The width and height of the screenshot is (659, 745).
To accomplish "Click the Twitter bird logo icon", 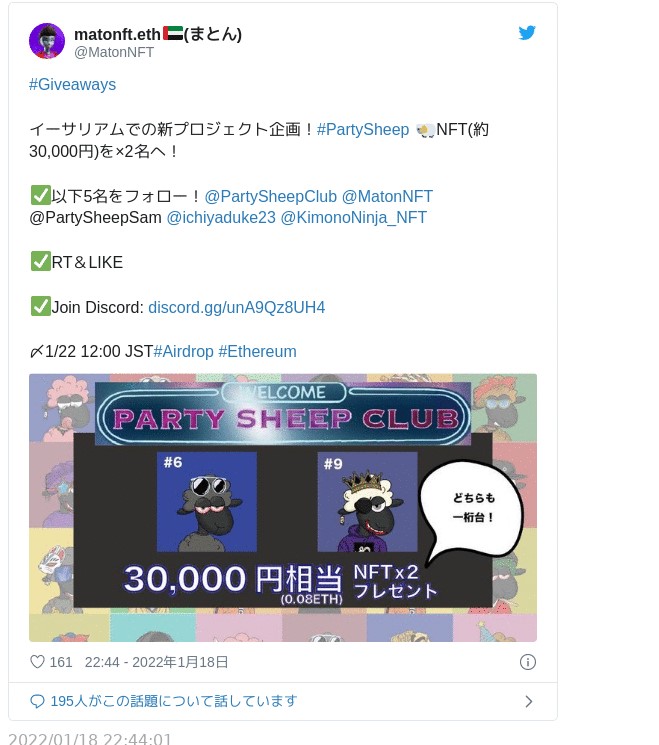I will tap(527, 33).
